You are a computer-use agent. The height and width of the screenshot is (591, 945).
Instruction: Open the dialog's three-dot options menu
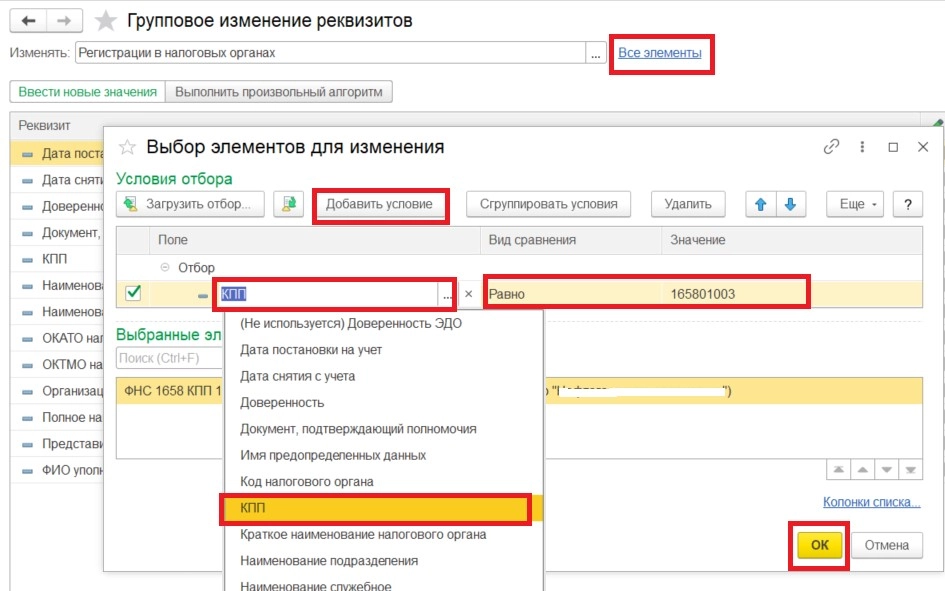862,146
